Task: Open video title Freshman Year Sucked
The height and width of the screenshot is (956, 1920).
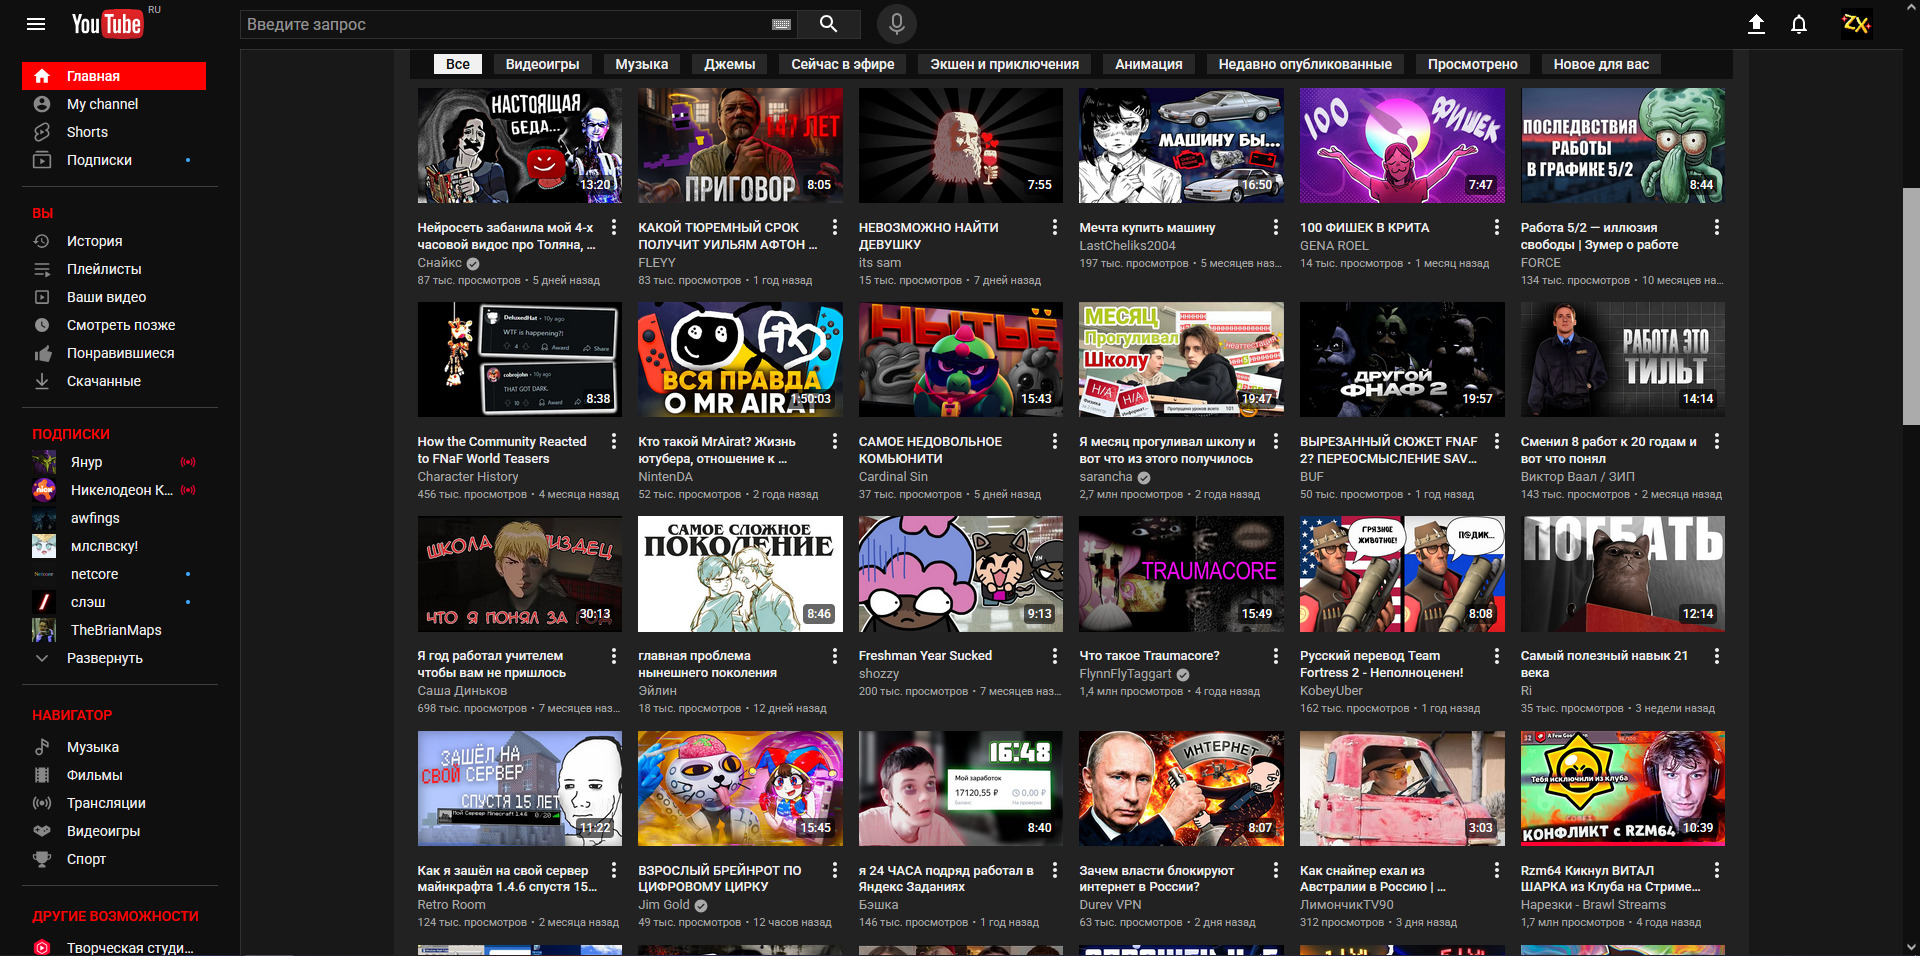Action: click(925, 656)
